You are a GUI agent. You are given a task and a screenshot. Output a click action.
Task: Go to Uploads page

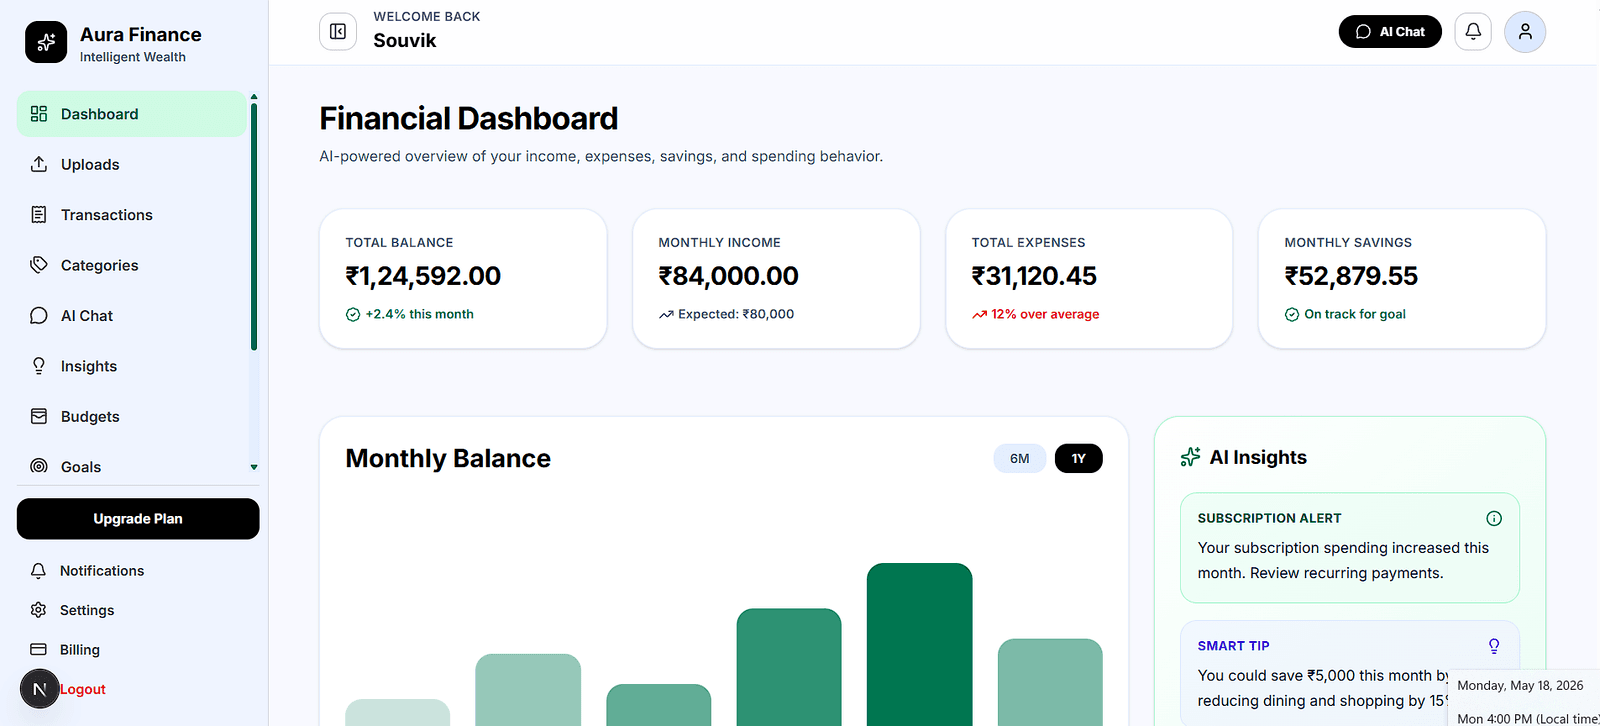132,164
